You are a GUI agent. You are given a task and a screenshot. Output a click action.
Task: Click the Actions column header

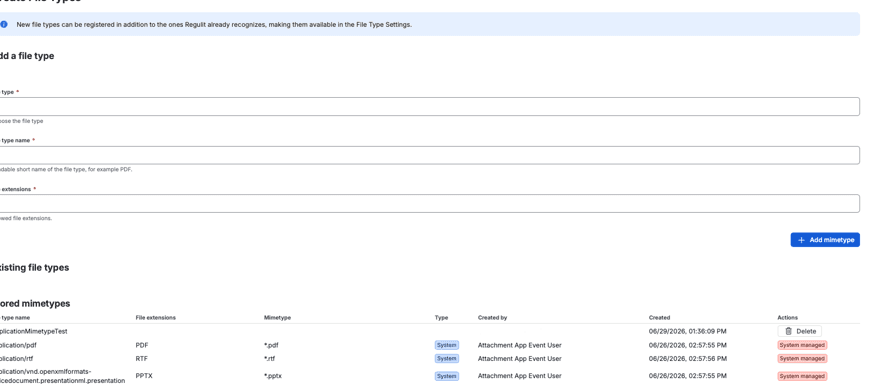click(788, 318)
